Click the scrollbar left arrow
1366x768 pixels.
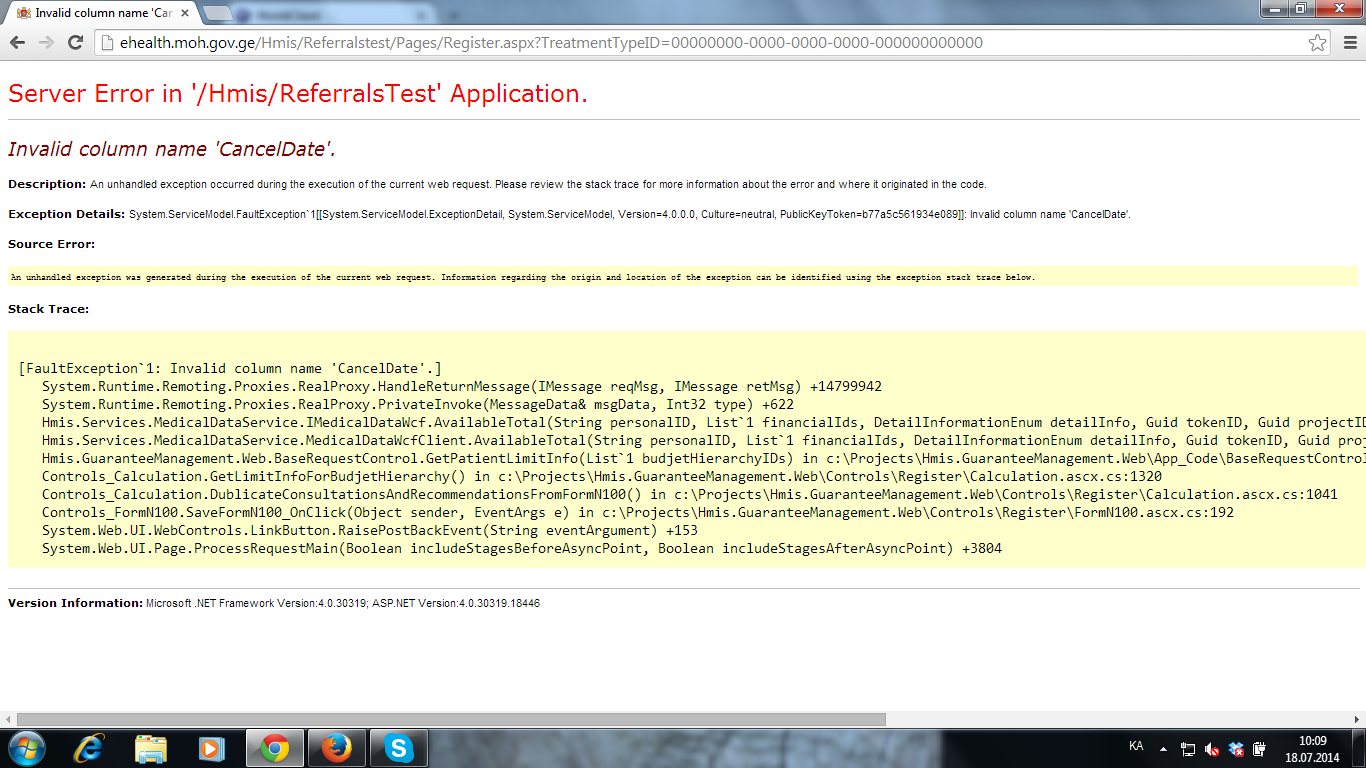coord(9,719)
